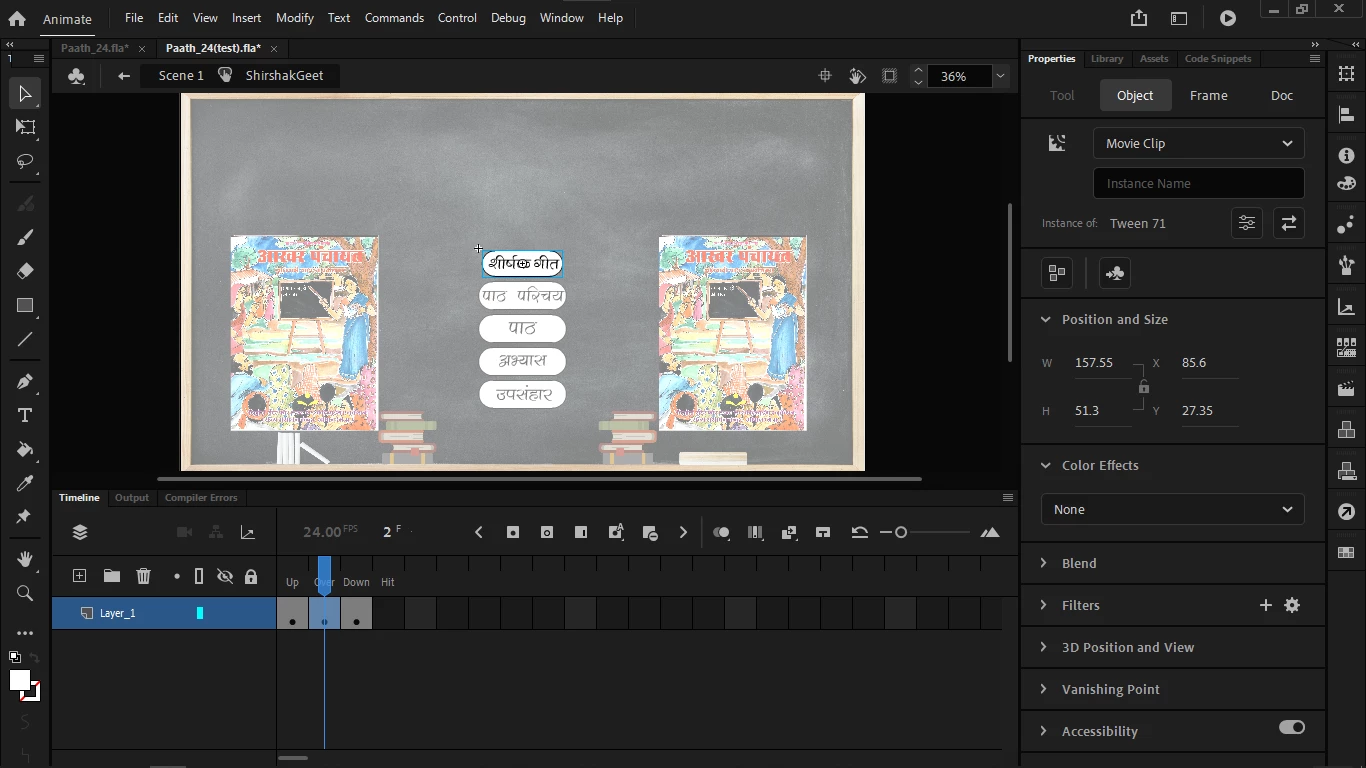Open symbol edit properties icon
Viewport: 1366px width, 768px height.
click(1247, 223)
